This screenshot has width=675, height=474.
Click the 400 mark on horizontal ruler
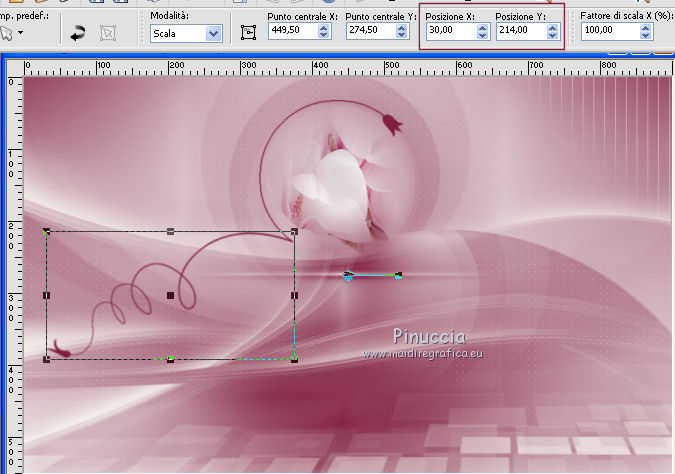pyautogui.click(x=320, y=65)
